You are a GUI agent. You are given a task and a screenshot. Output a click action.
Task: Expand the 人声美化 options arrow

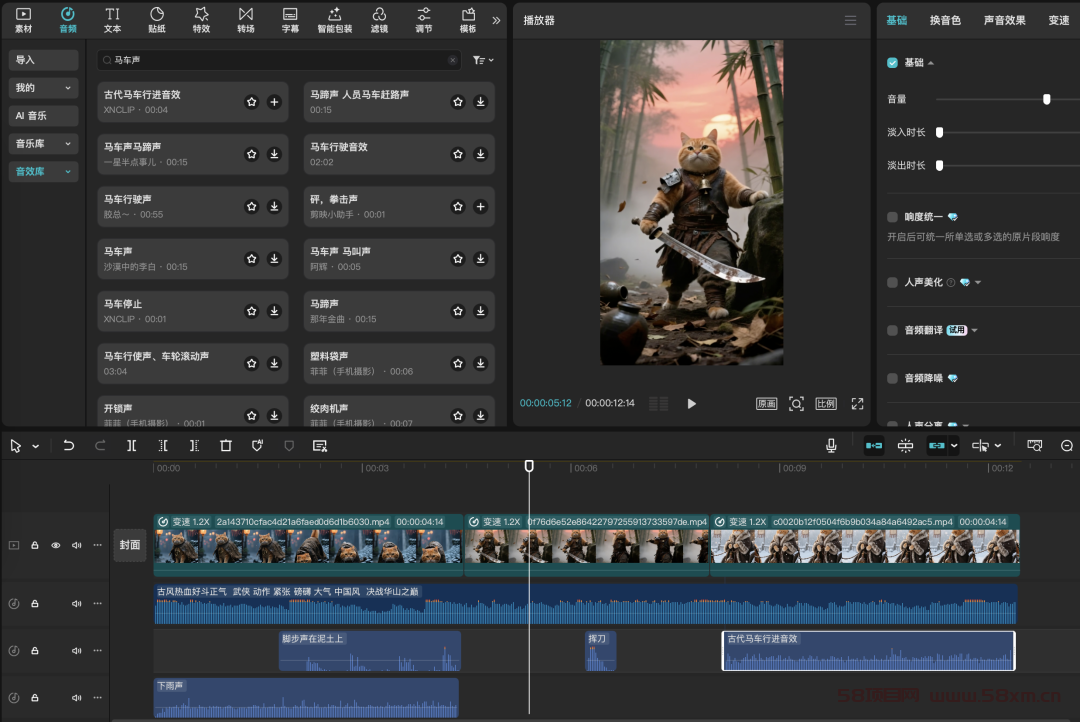point(978,282)
